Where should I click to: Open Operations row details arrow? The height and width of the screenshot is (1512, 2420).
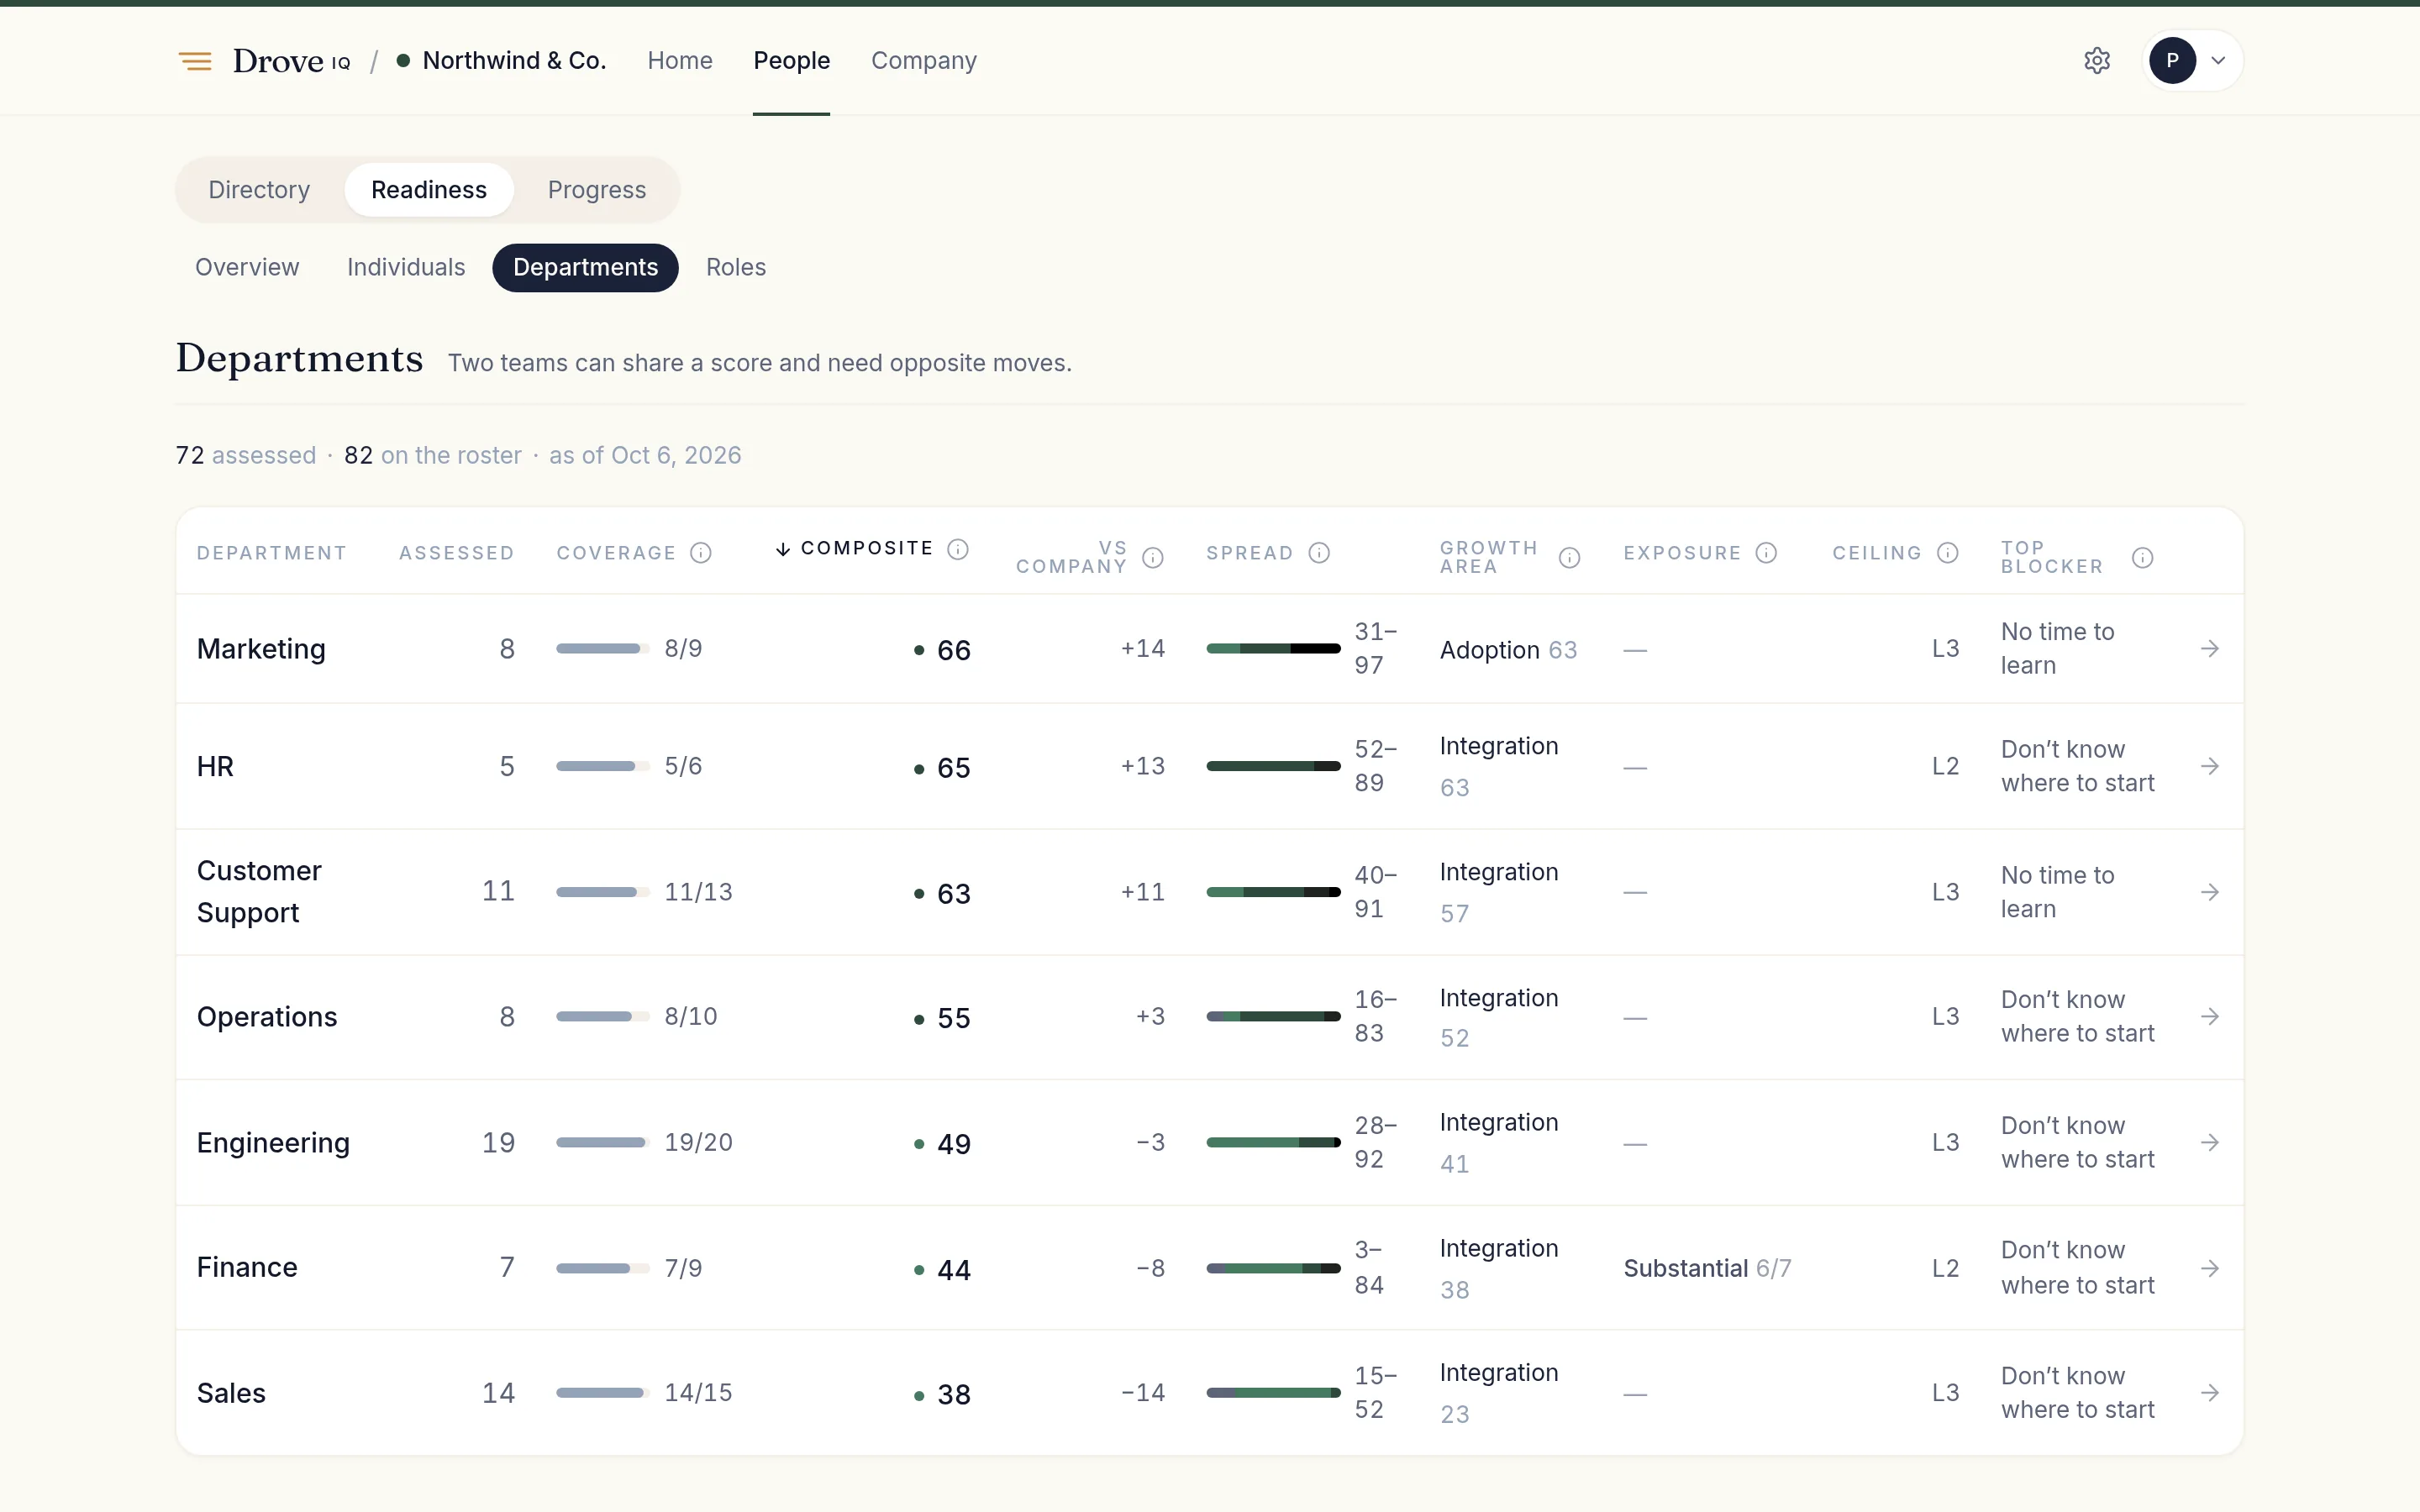point(2210,1017)
